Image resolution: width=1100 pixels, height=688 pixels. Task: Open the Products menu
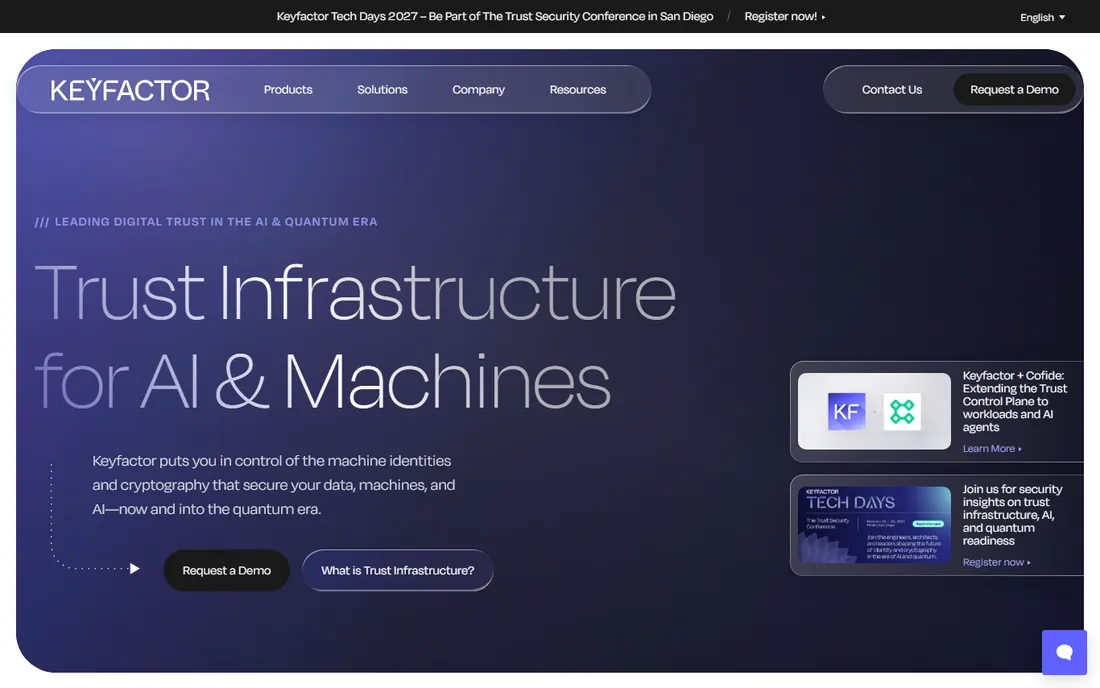(x=288, y=90)
